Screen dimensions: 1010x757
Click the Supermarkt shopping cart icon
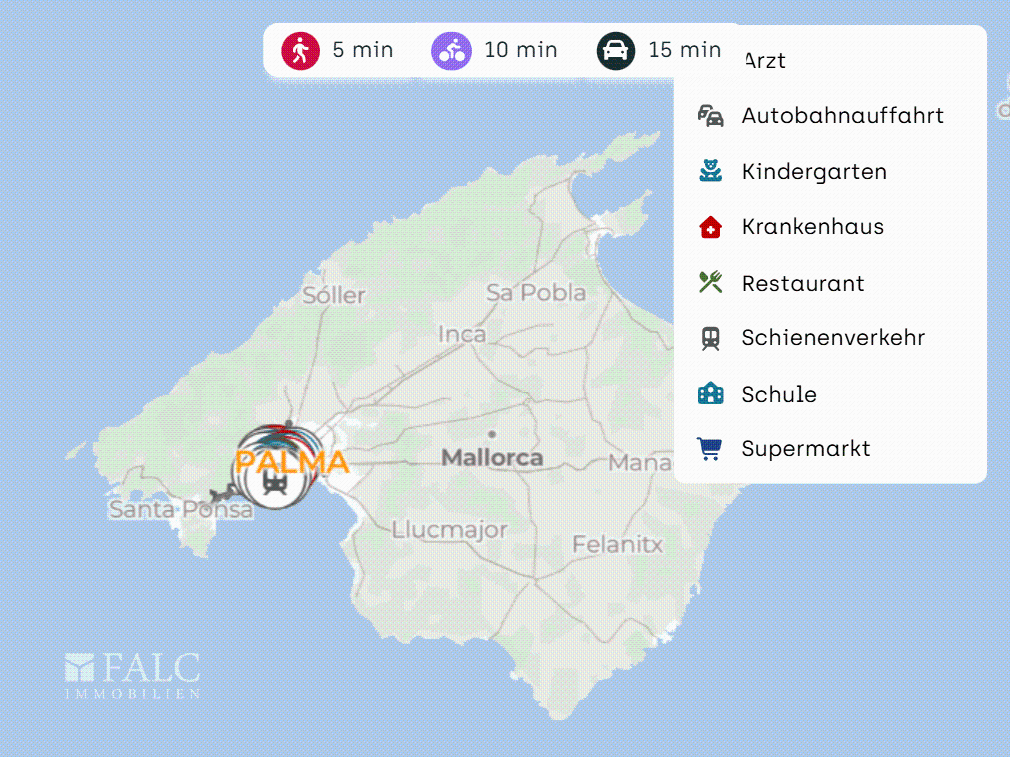(x=710, y=448)
